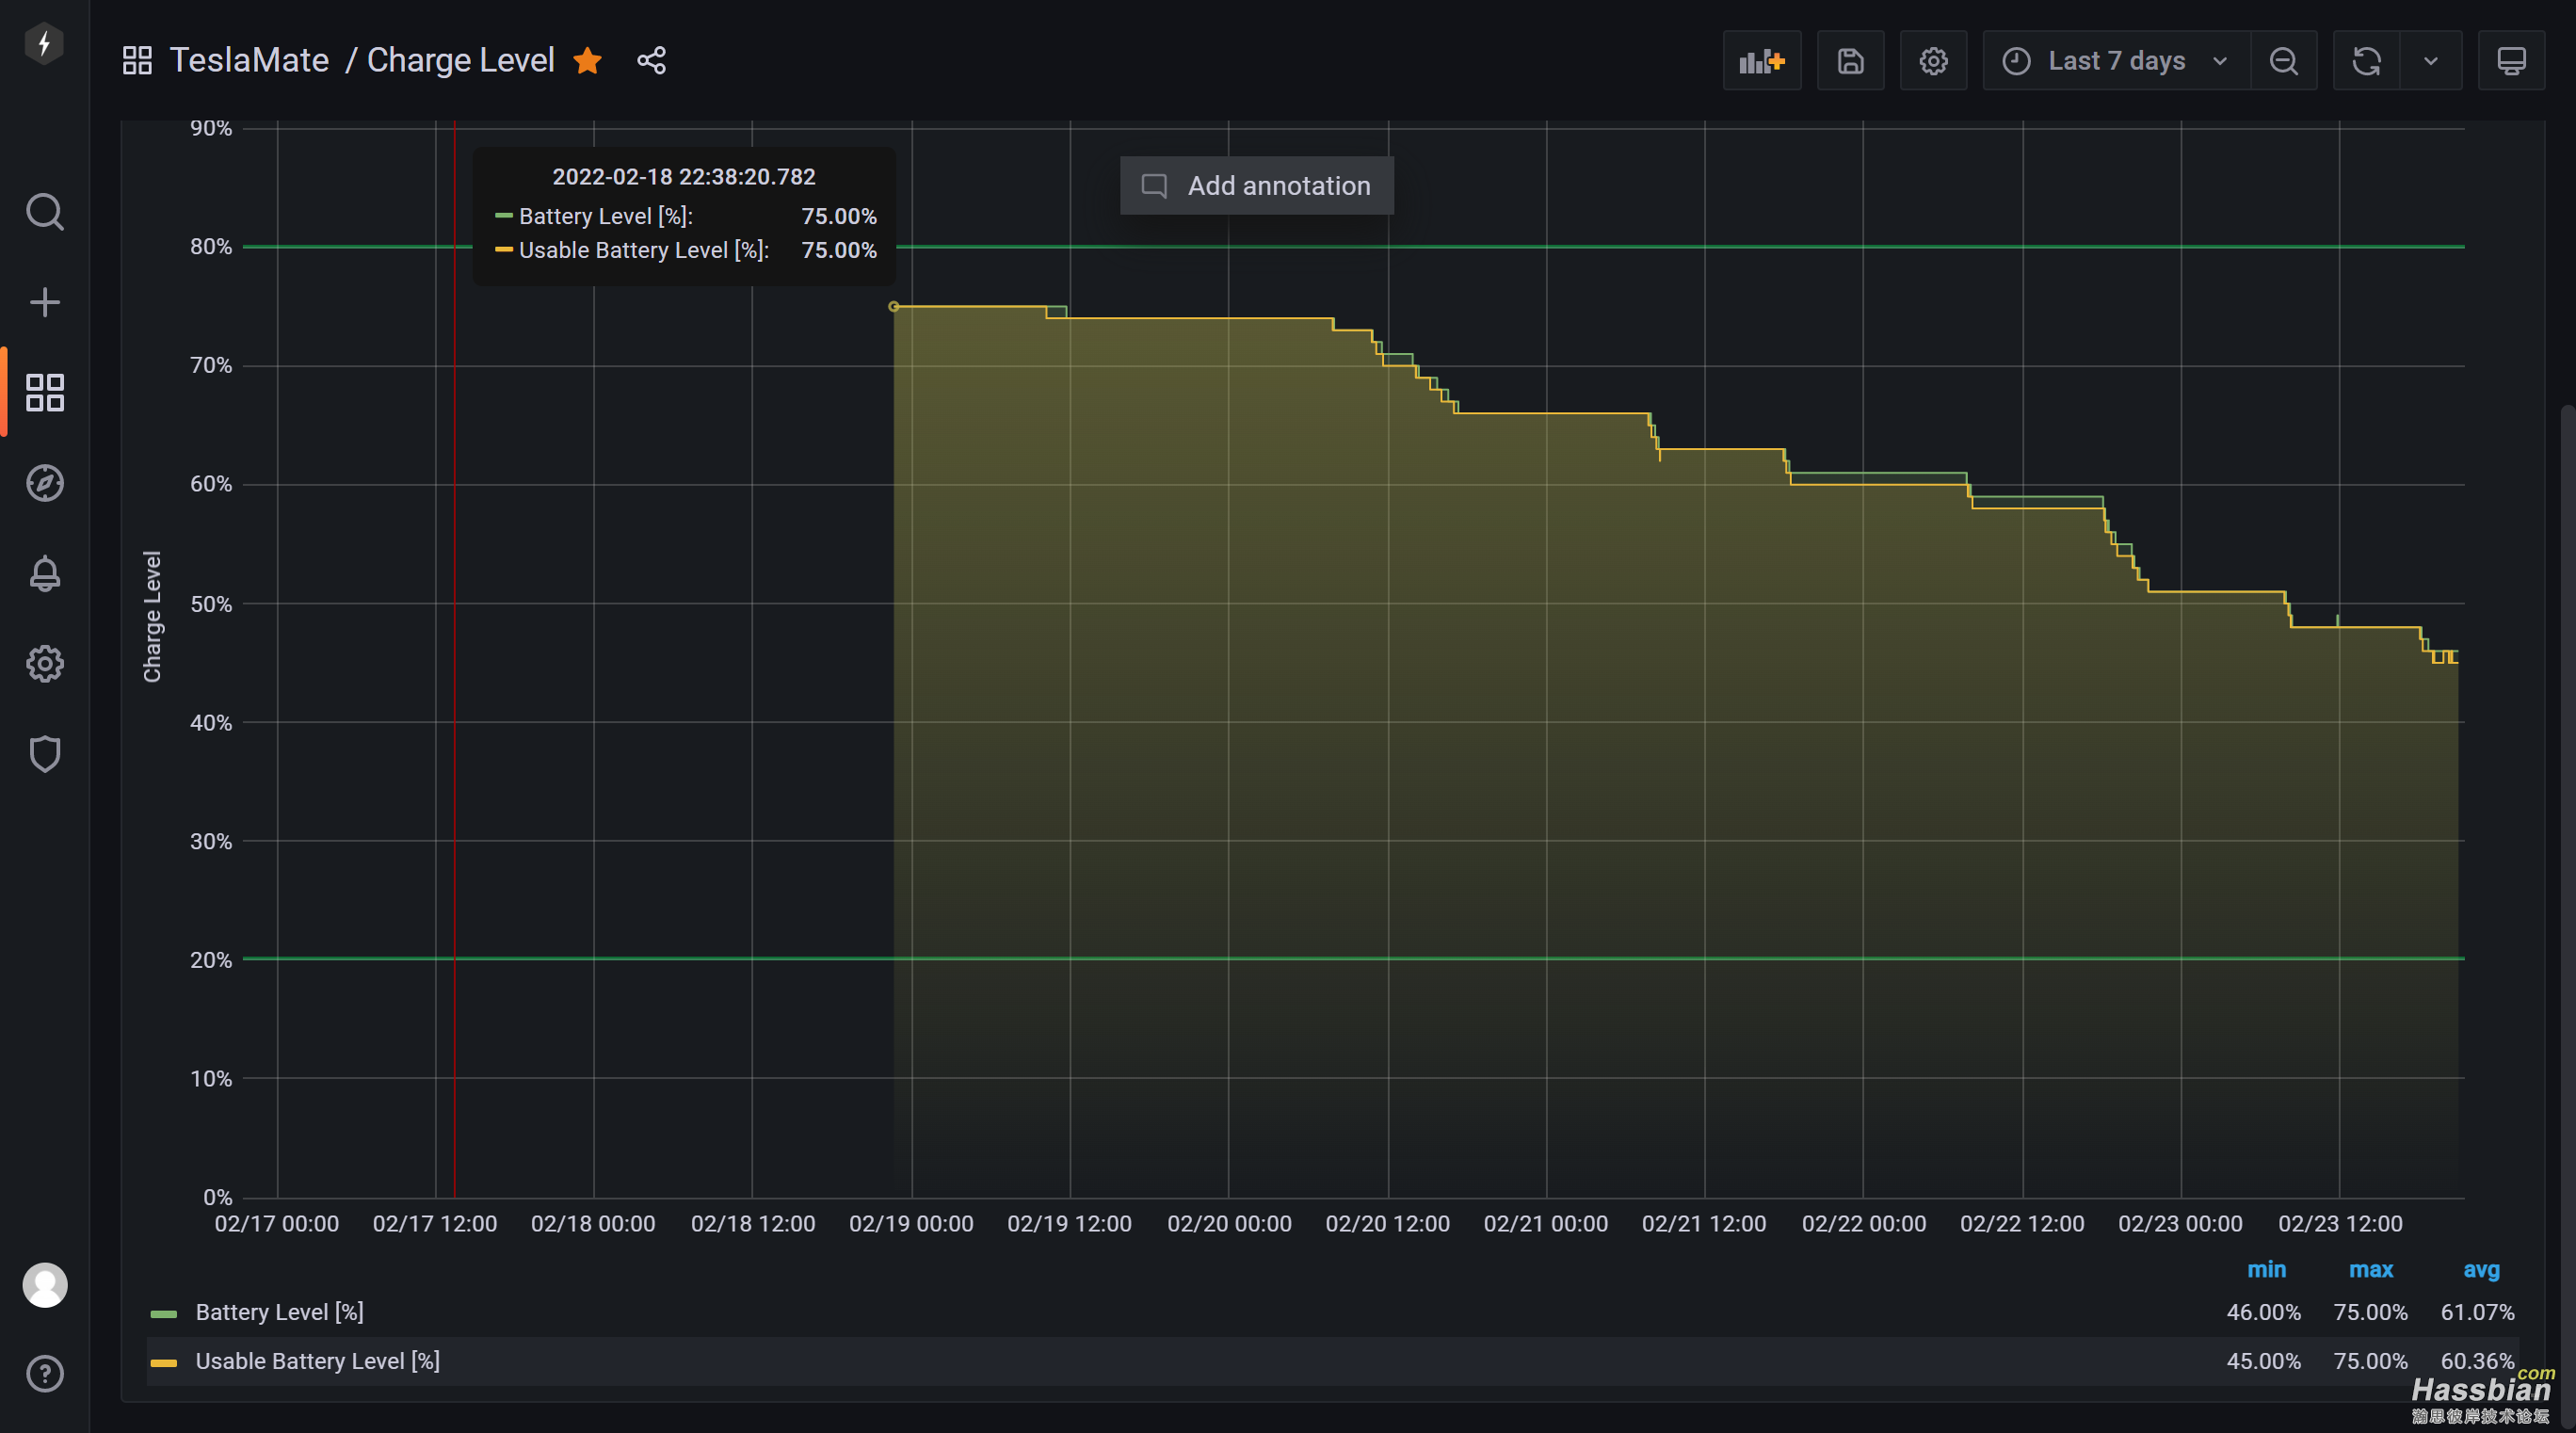Click the Charge Level dashboard title
The image size is (2576, 1433).
[460, 60]
